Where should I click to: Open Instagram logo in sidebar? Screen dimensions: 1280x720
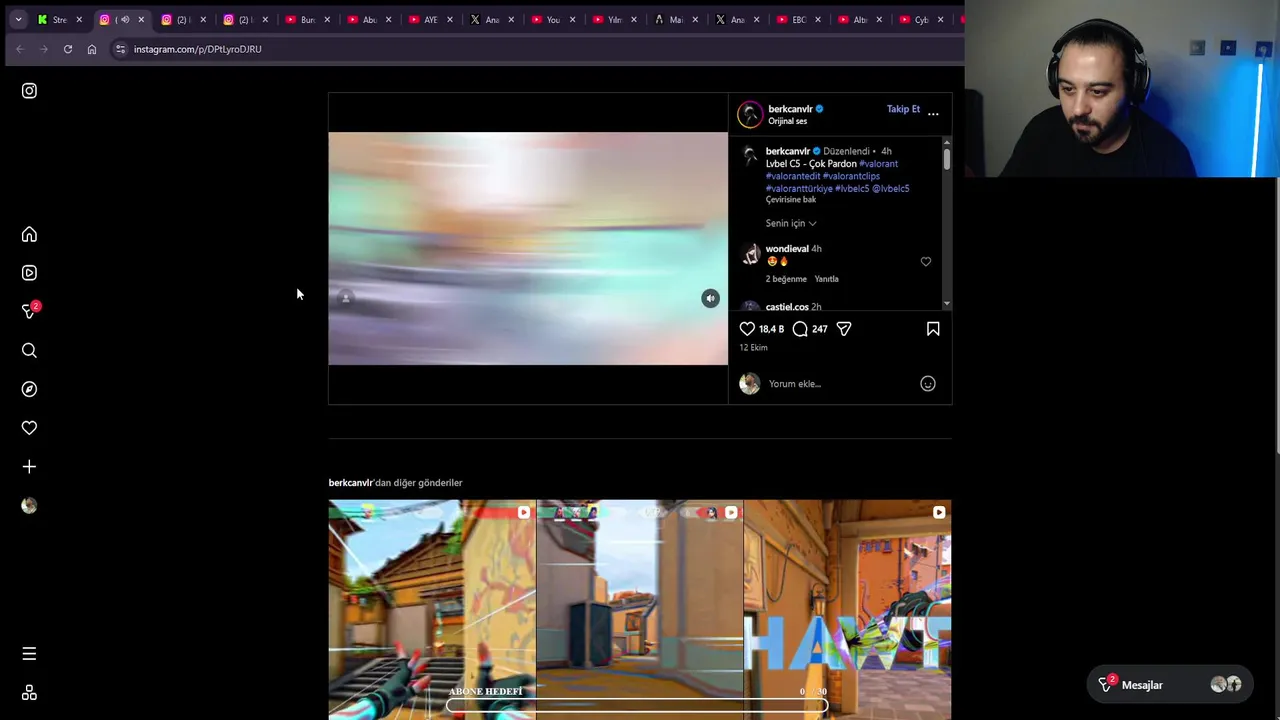click(x=29, y=91)
